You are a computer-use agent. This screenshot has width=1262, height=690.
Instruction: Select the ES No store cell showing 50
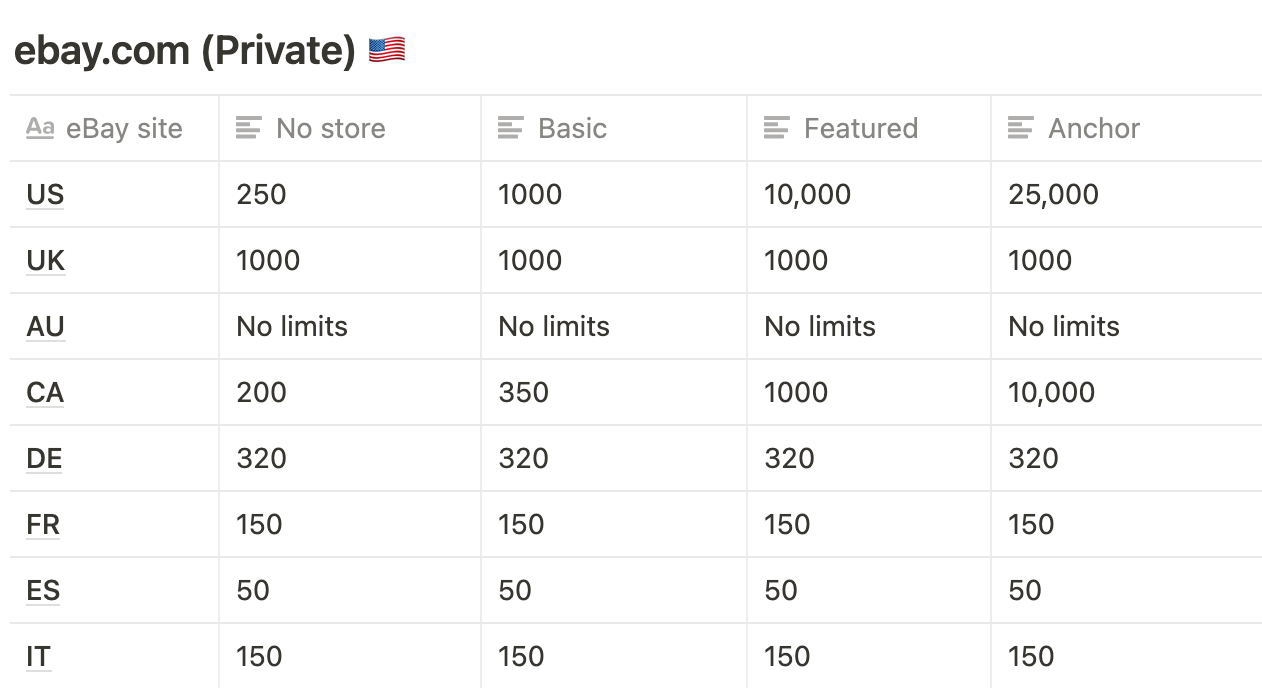349,590
